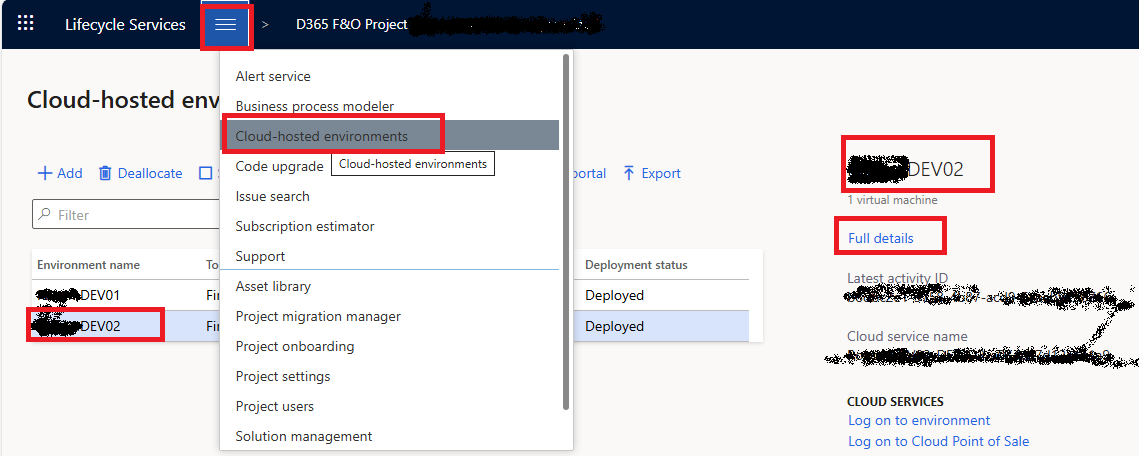The height and width of the screenshot is (456, 1139).
Task: Select Project migration manager
Action: pyautogui.click(x=318, y=317)
